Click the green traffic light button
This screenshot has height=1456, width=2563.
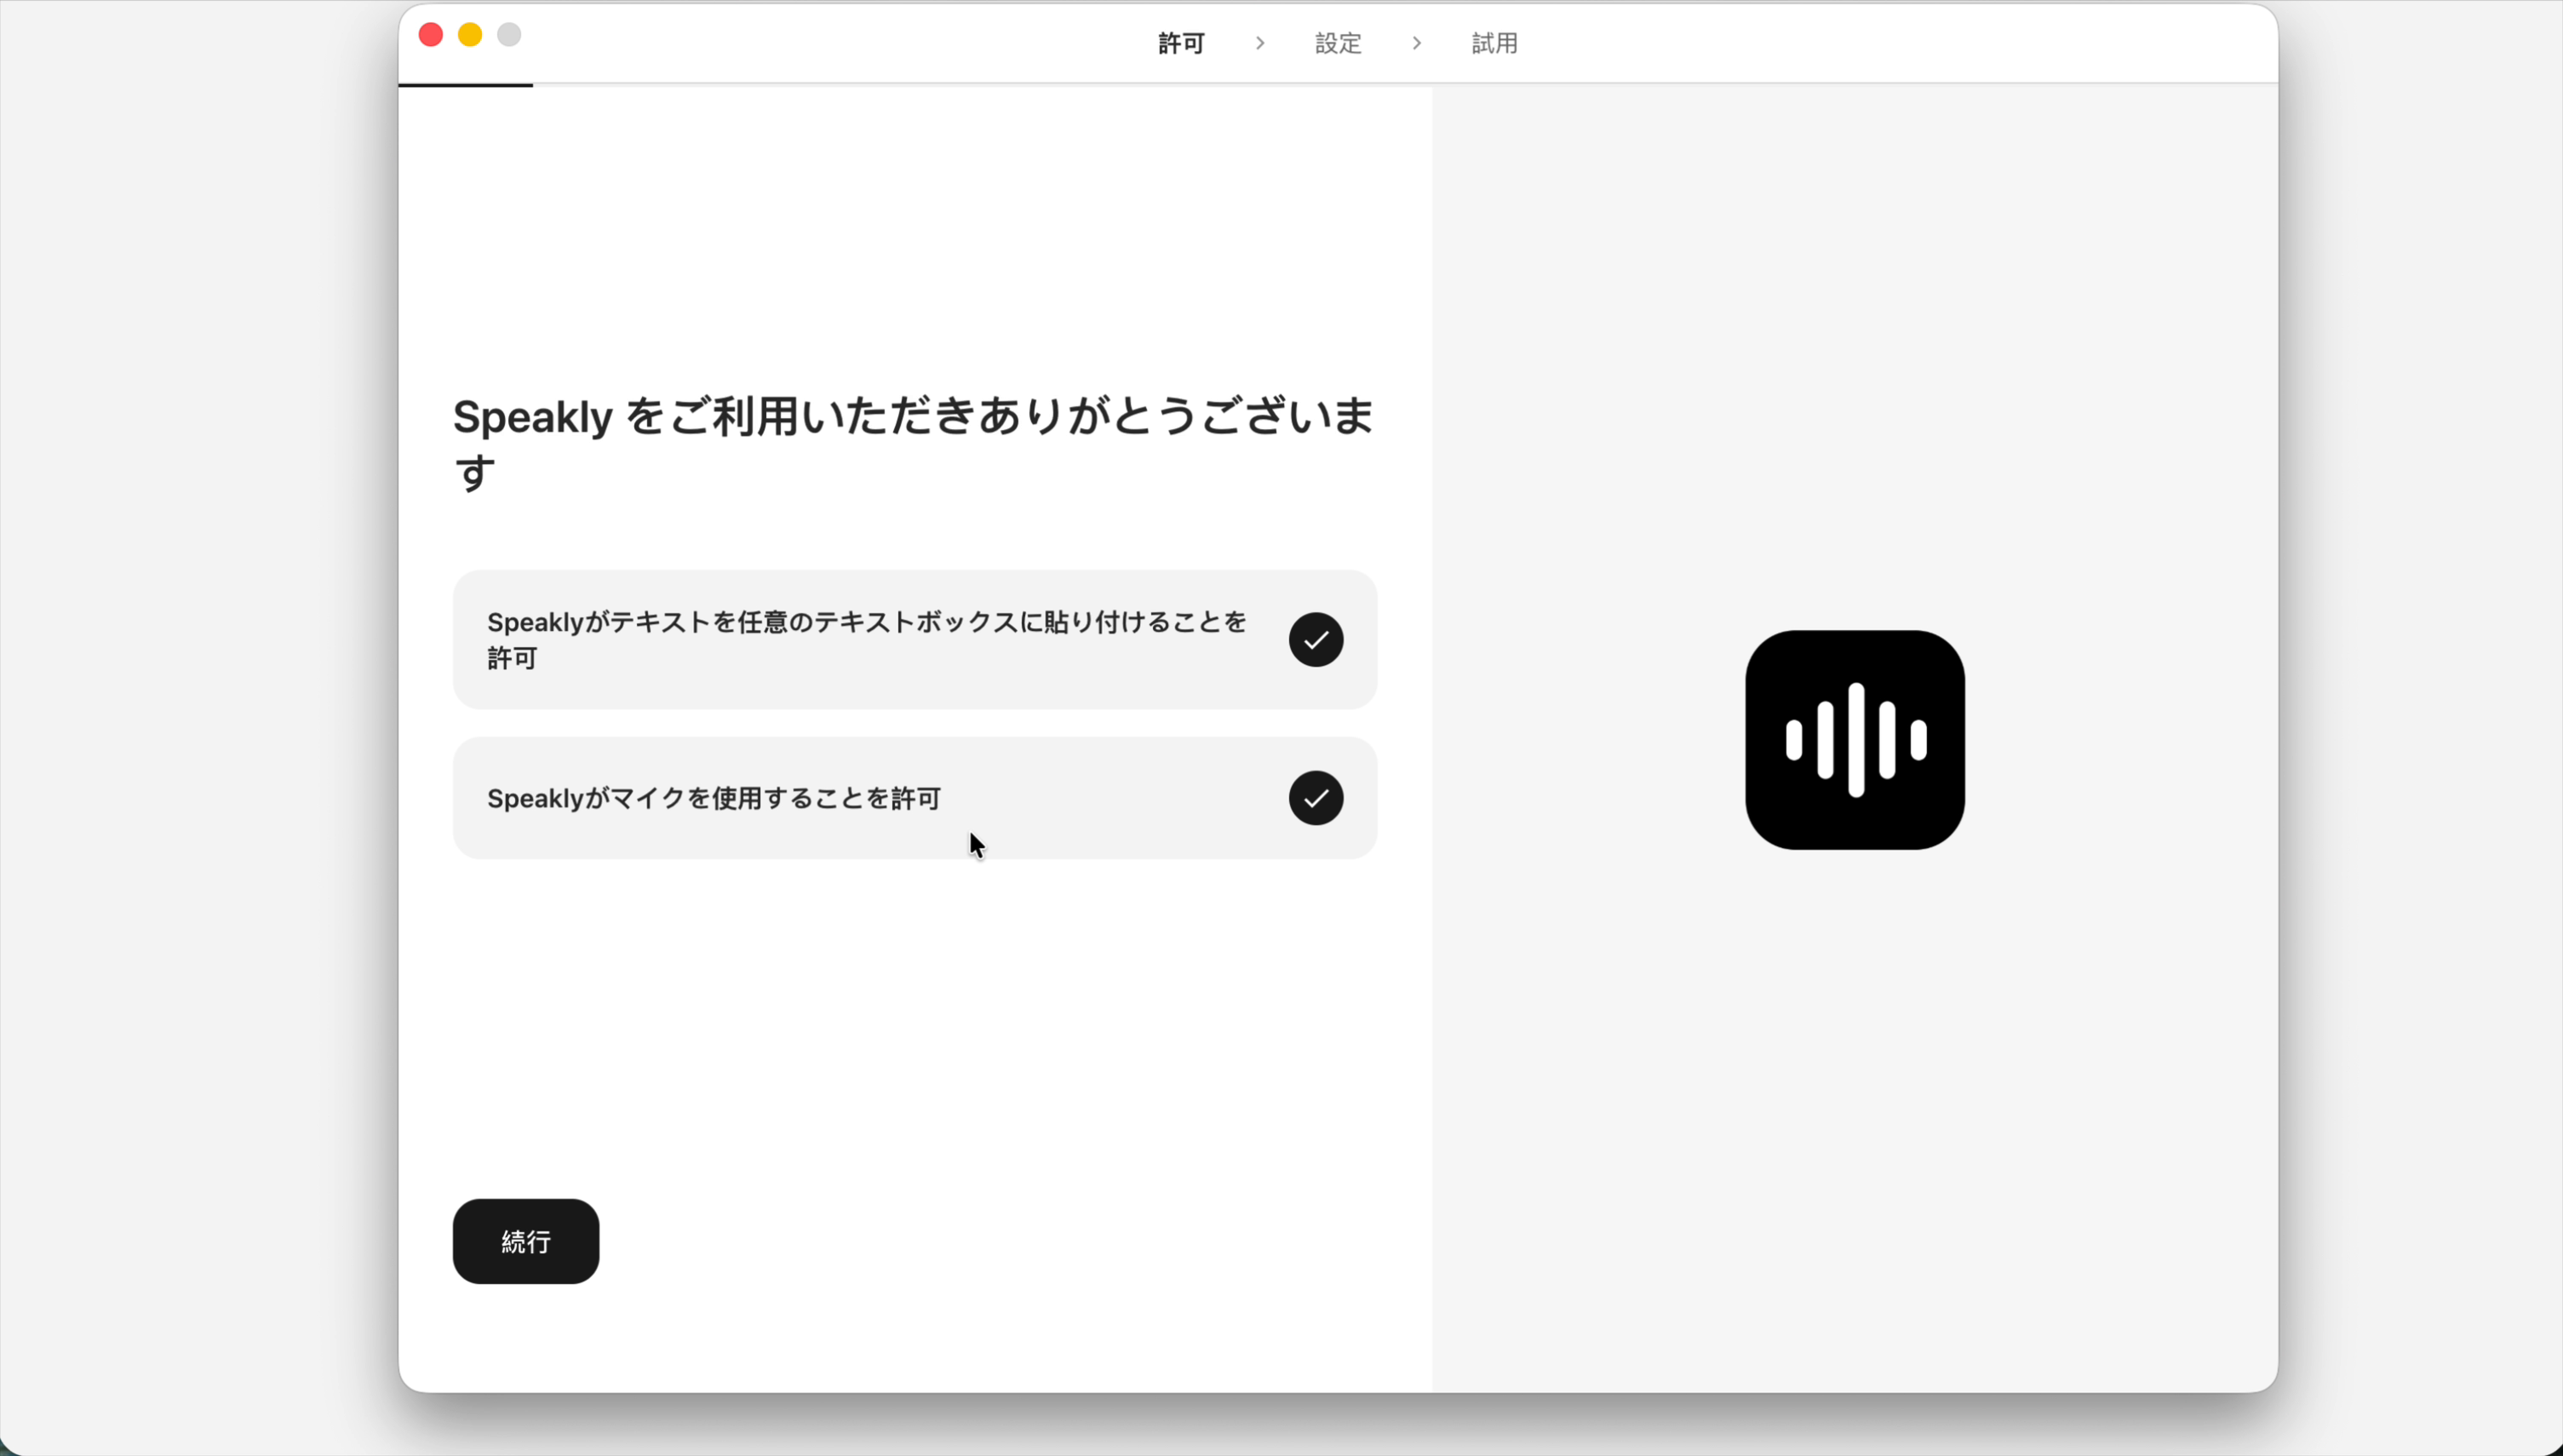(508, 34)
